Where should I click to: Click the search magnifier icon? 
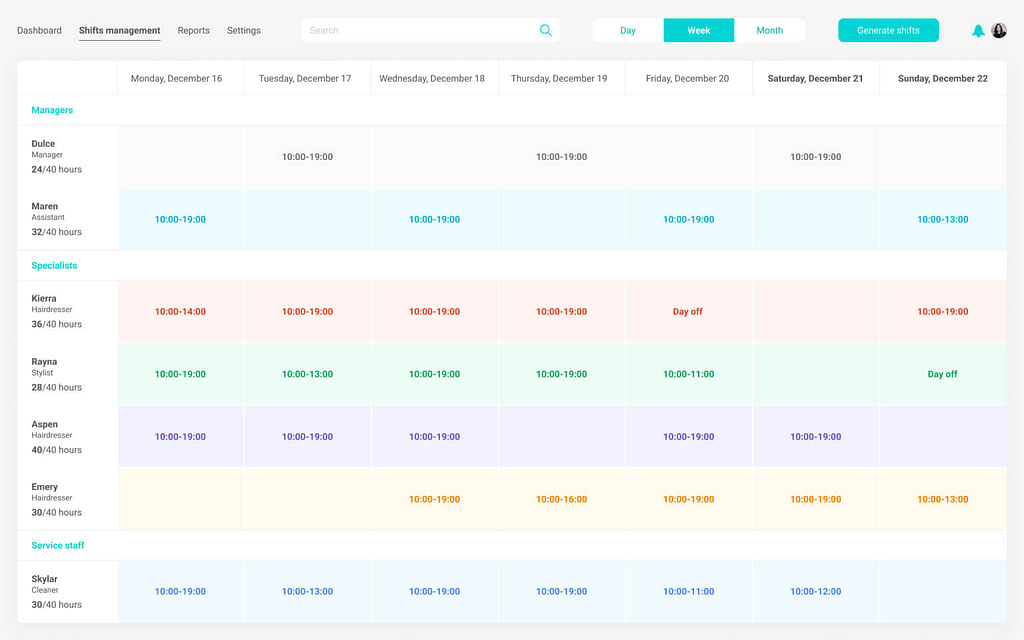point(545,30)
